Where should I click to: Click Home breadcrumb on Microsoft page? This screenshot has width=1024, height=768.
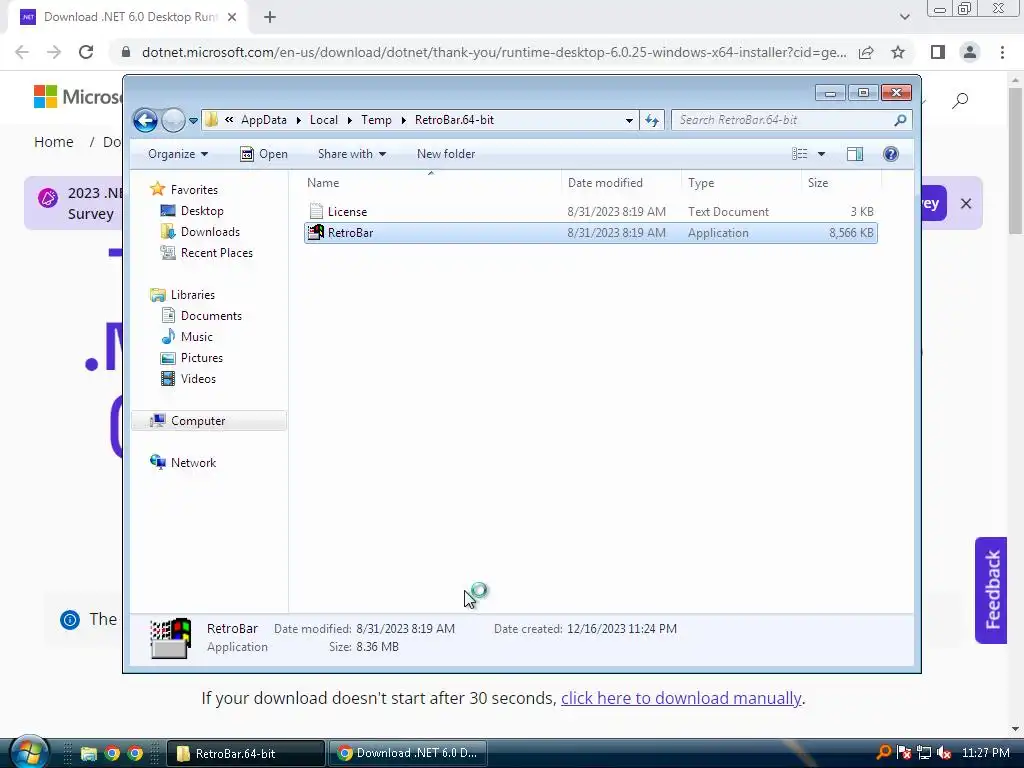54,142
